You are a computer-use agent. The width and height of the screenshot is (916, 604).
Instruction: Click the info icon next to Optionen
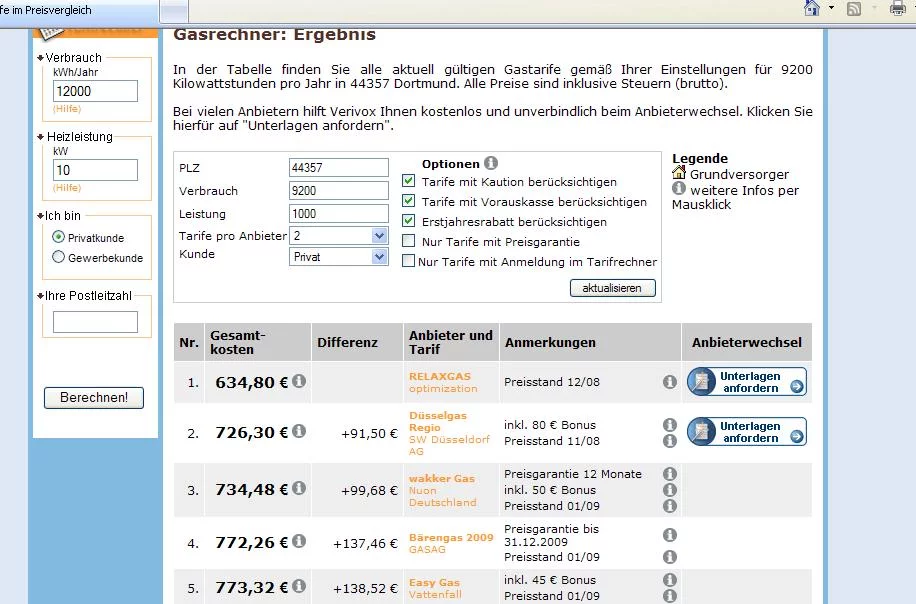(x=491, y=163)
